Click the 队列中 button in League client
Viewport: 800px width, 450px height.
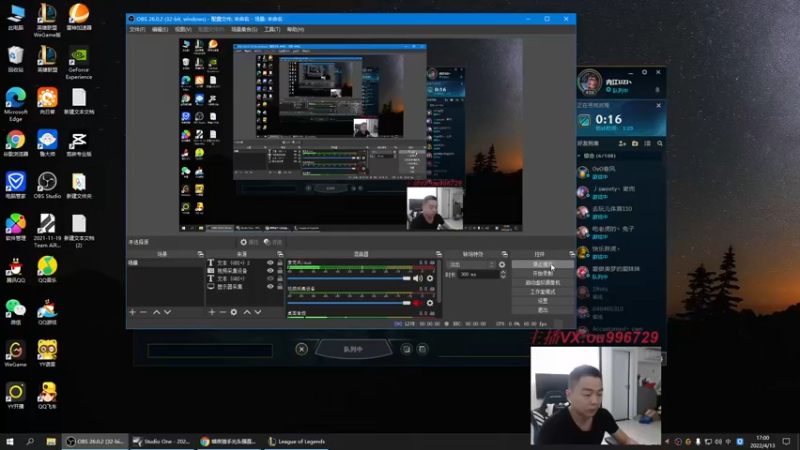click(353, 349)
